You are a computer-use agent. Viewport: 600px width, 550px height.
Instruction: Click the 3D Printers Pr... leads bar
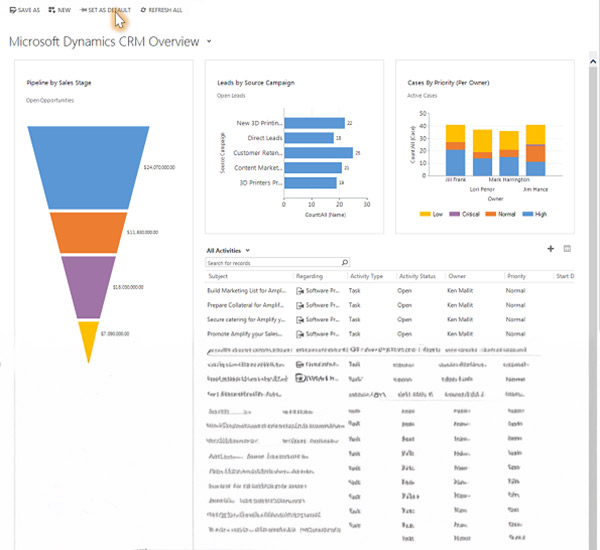310,183
